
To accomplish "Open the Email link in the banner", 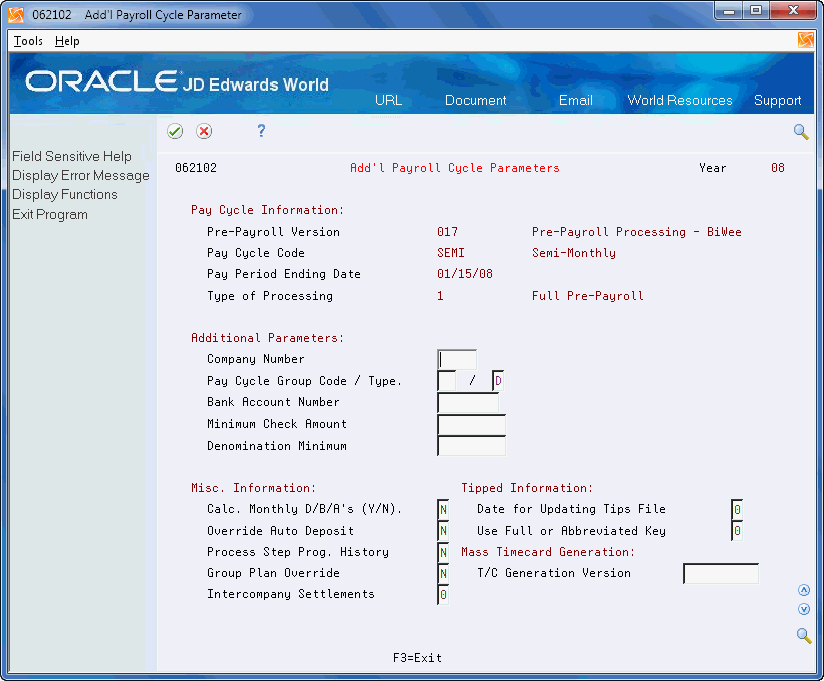I will tap(575, 100).
